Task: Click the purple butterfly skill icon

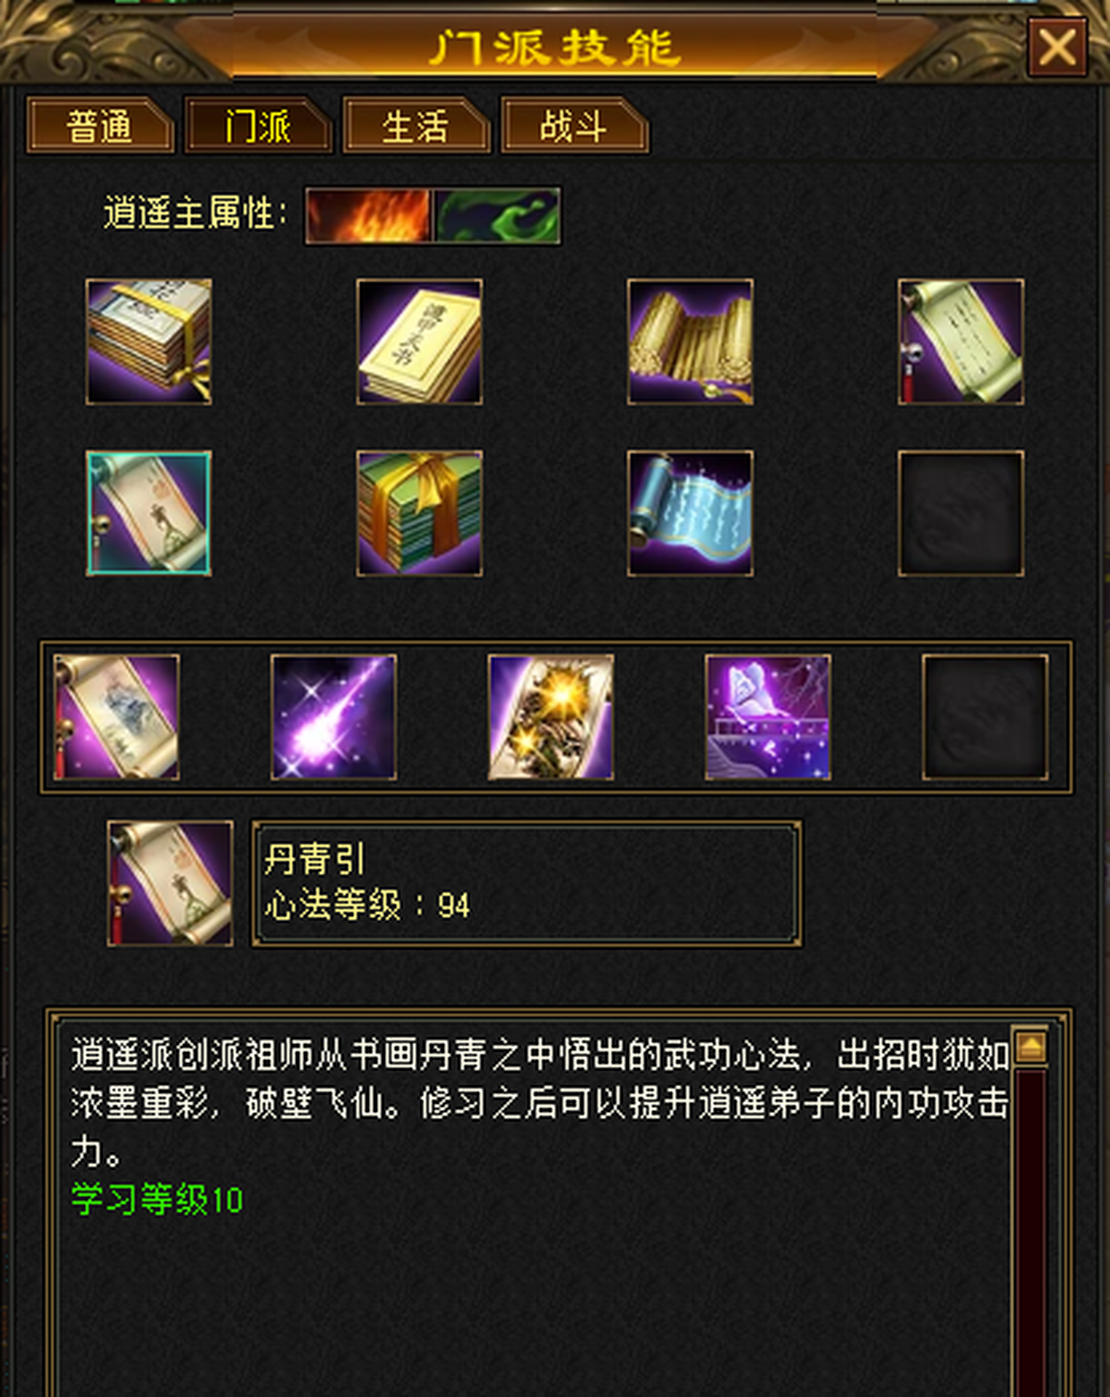Action: [768, 717]
